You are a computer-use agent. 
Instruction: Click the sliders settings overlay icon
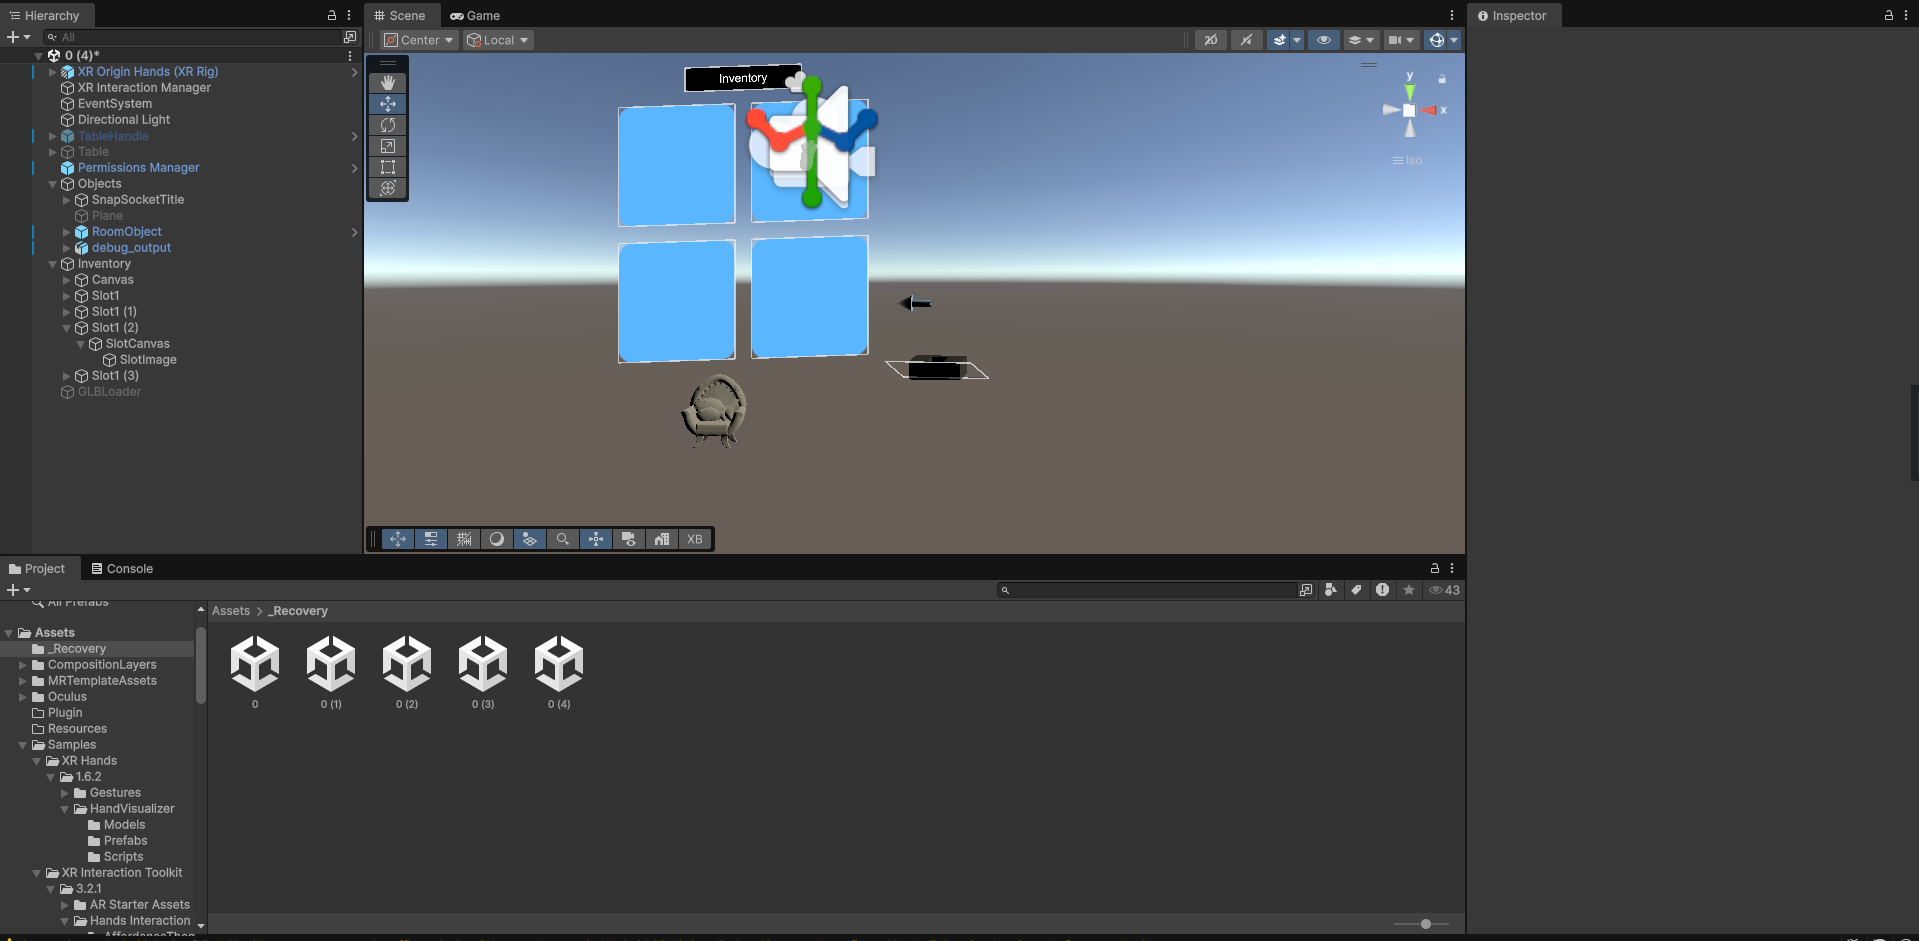click(x=431, y=539)
